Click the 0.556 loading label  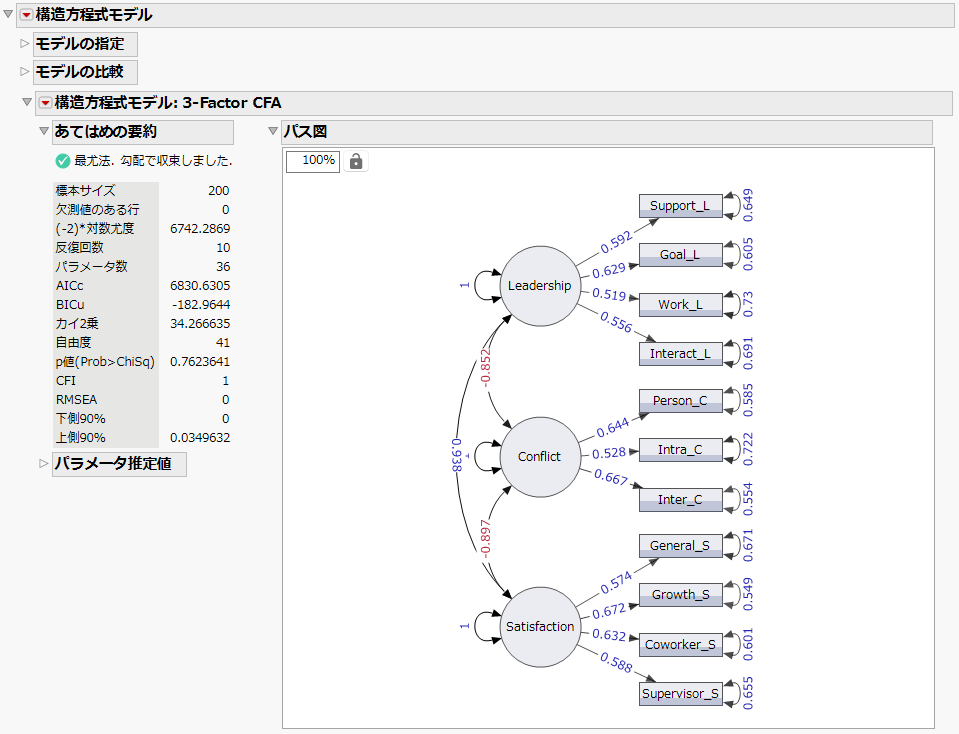point(616,322)
